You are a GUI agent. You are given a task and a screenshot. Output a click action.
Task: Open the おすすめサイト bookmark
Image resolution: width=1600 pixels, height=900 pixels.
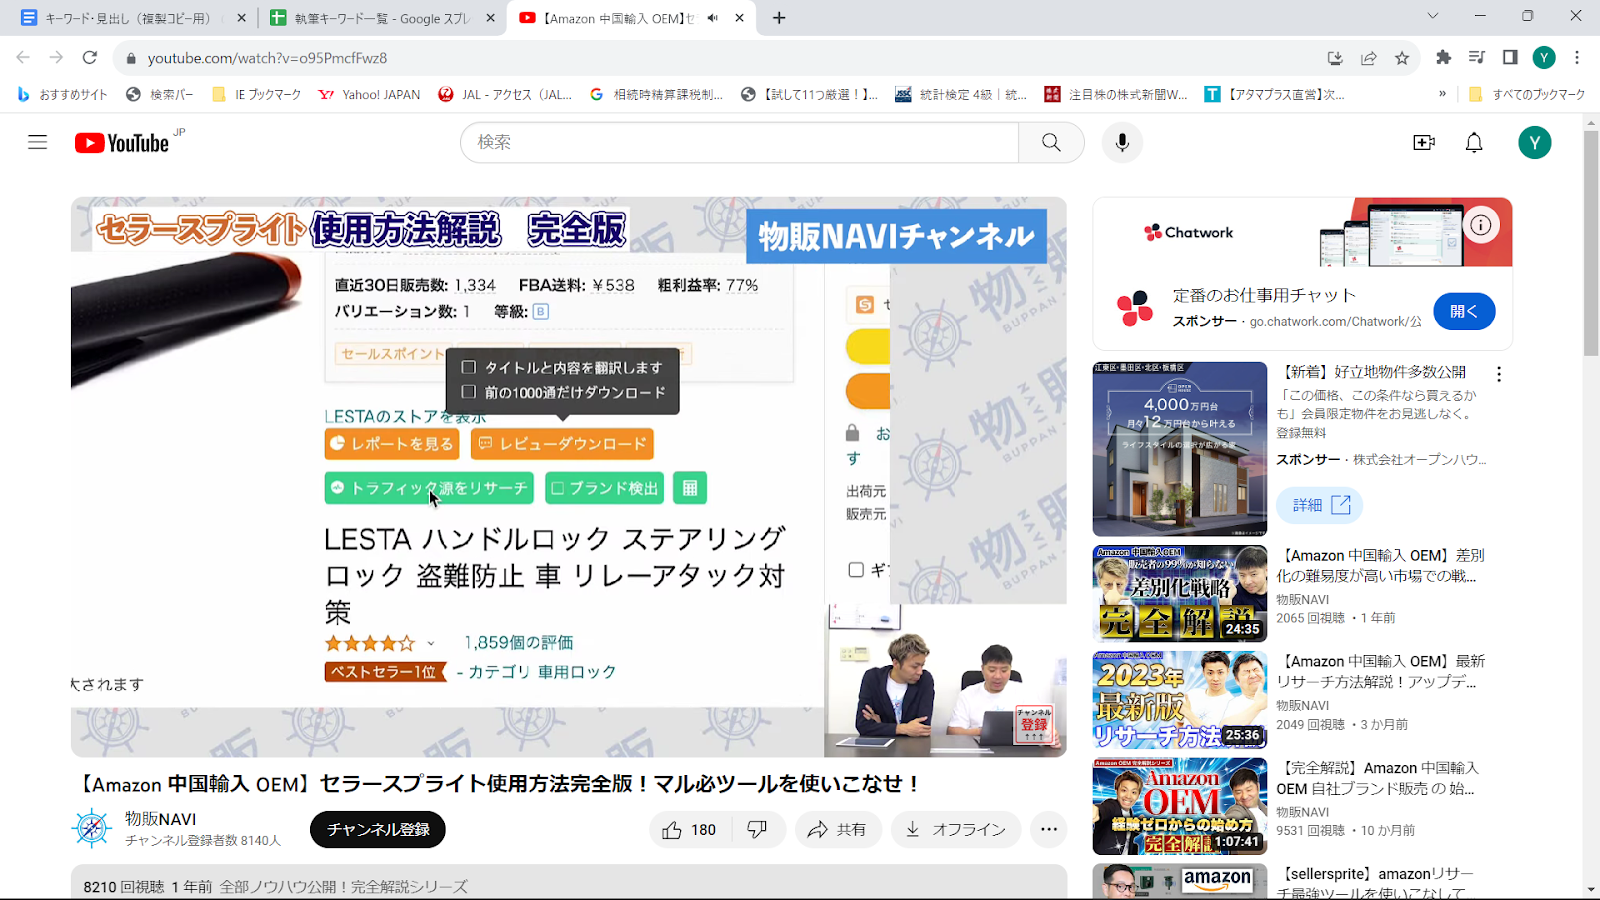[62, 94]
